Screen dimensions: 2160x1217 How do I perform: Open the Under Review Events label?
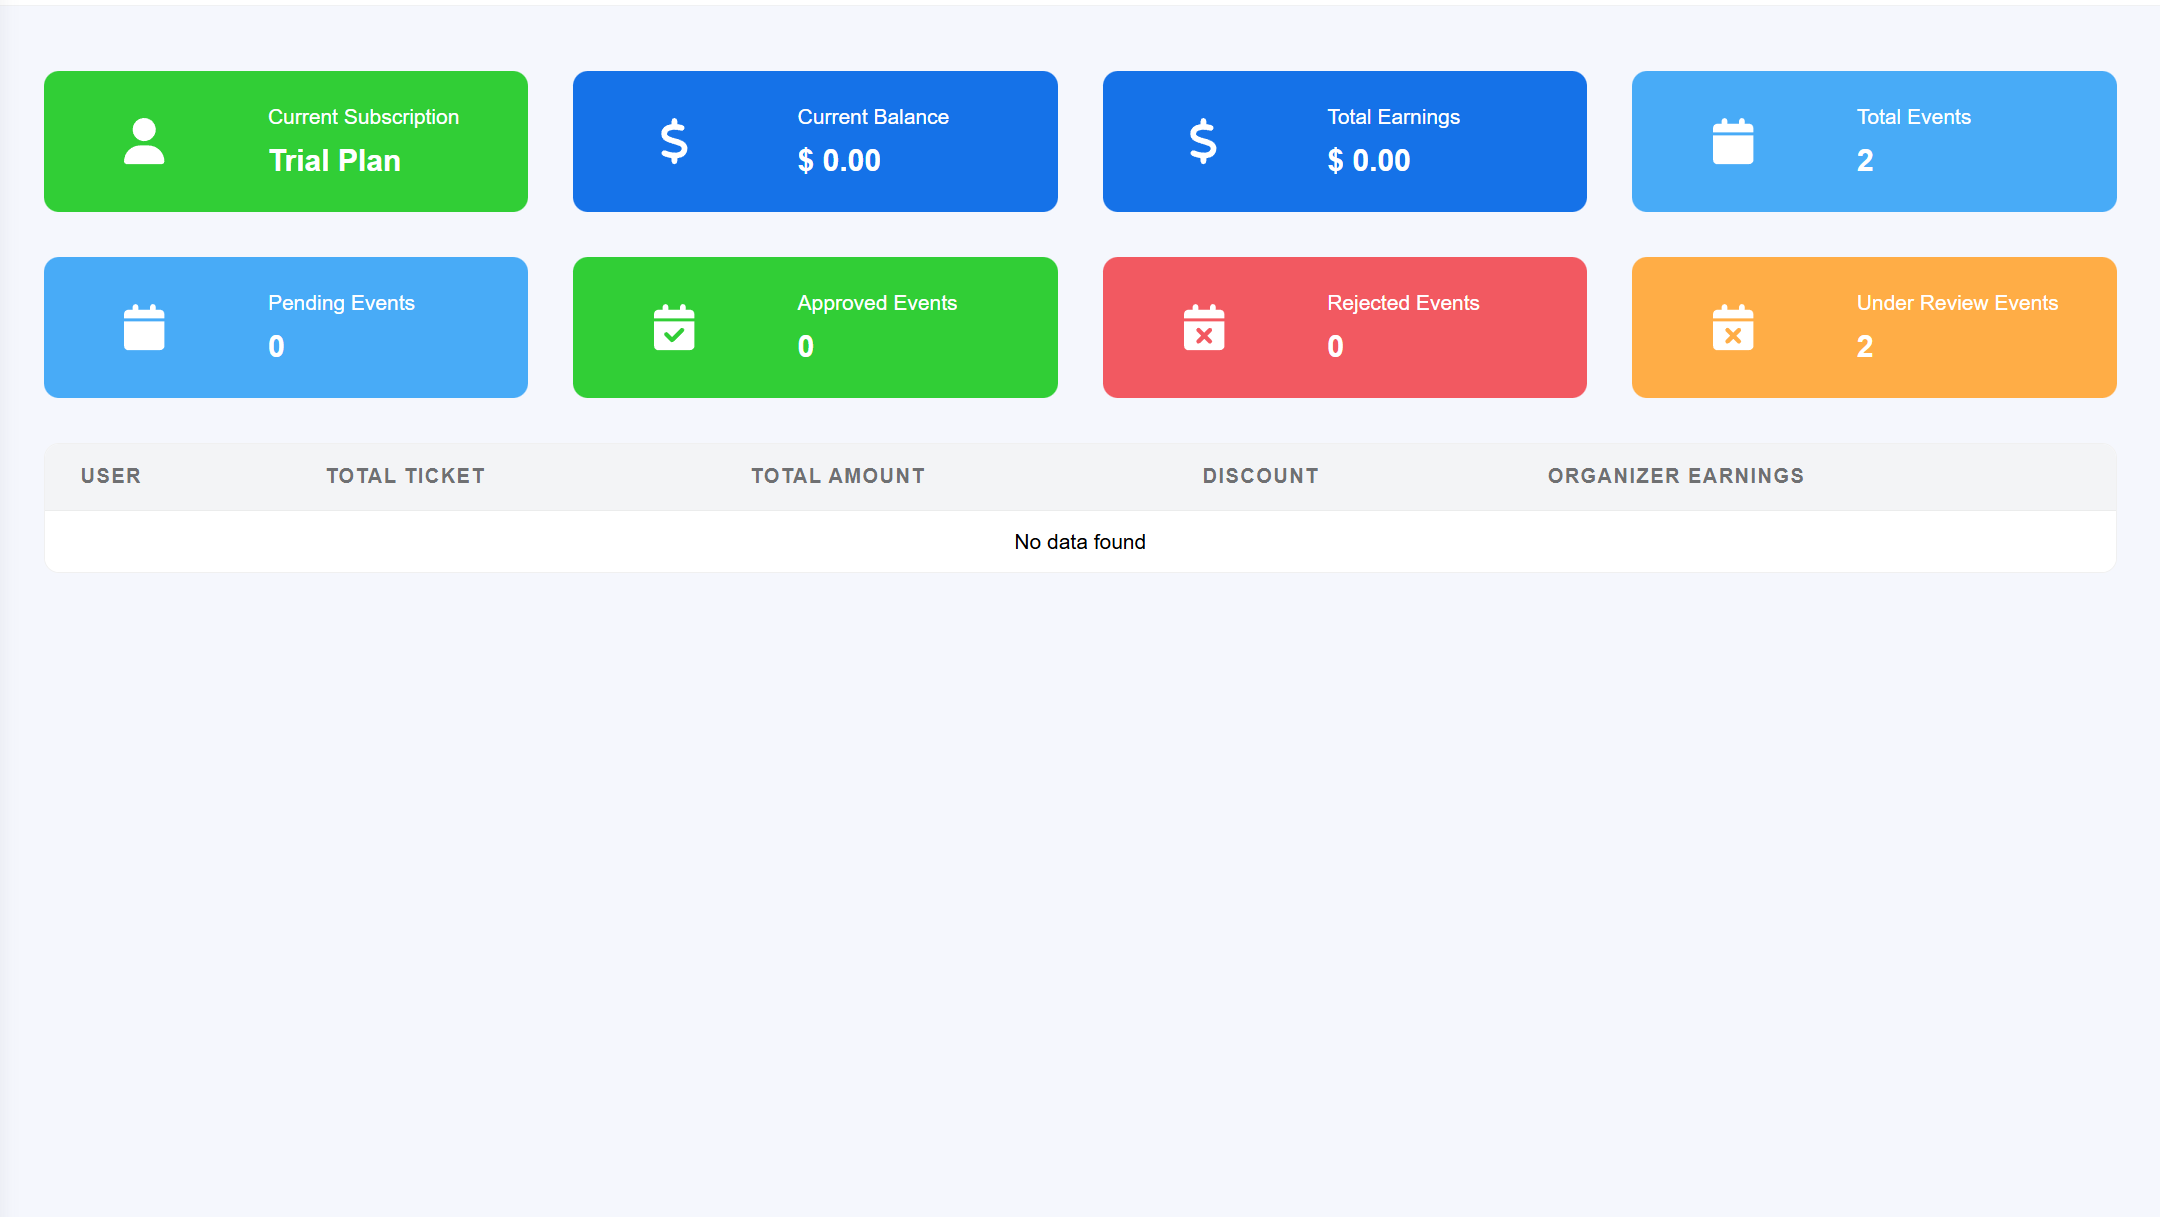(1957, 303)
